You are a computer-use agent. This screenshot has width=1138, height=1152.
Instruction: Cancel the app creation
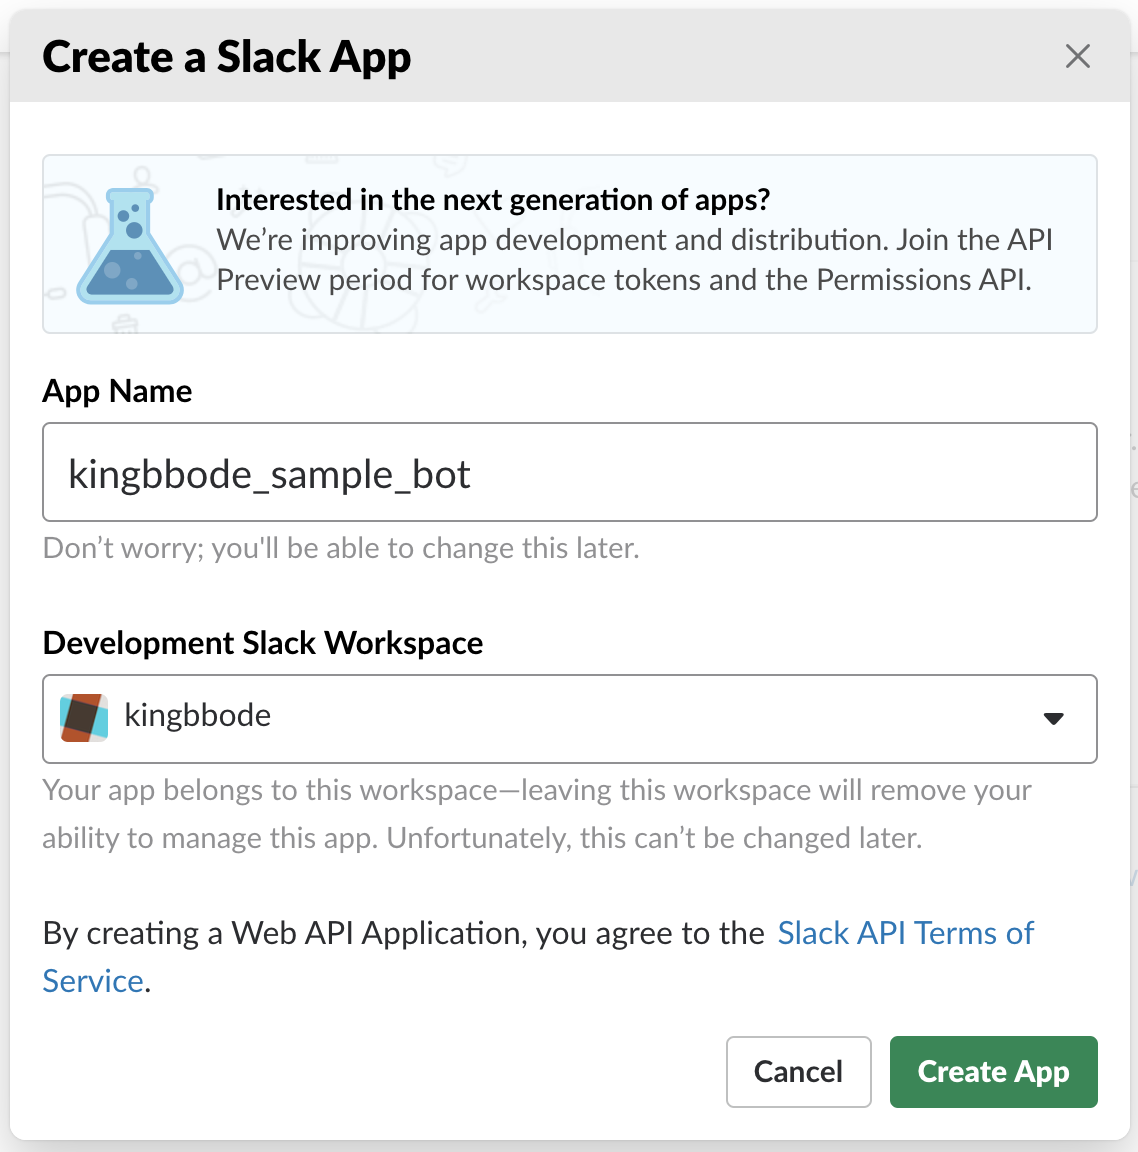(799, 1072)
